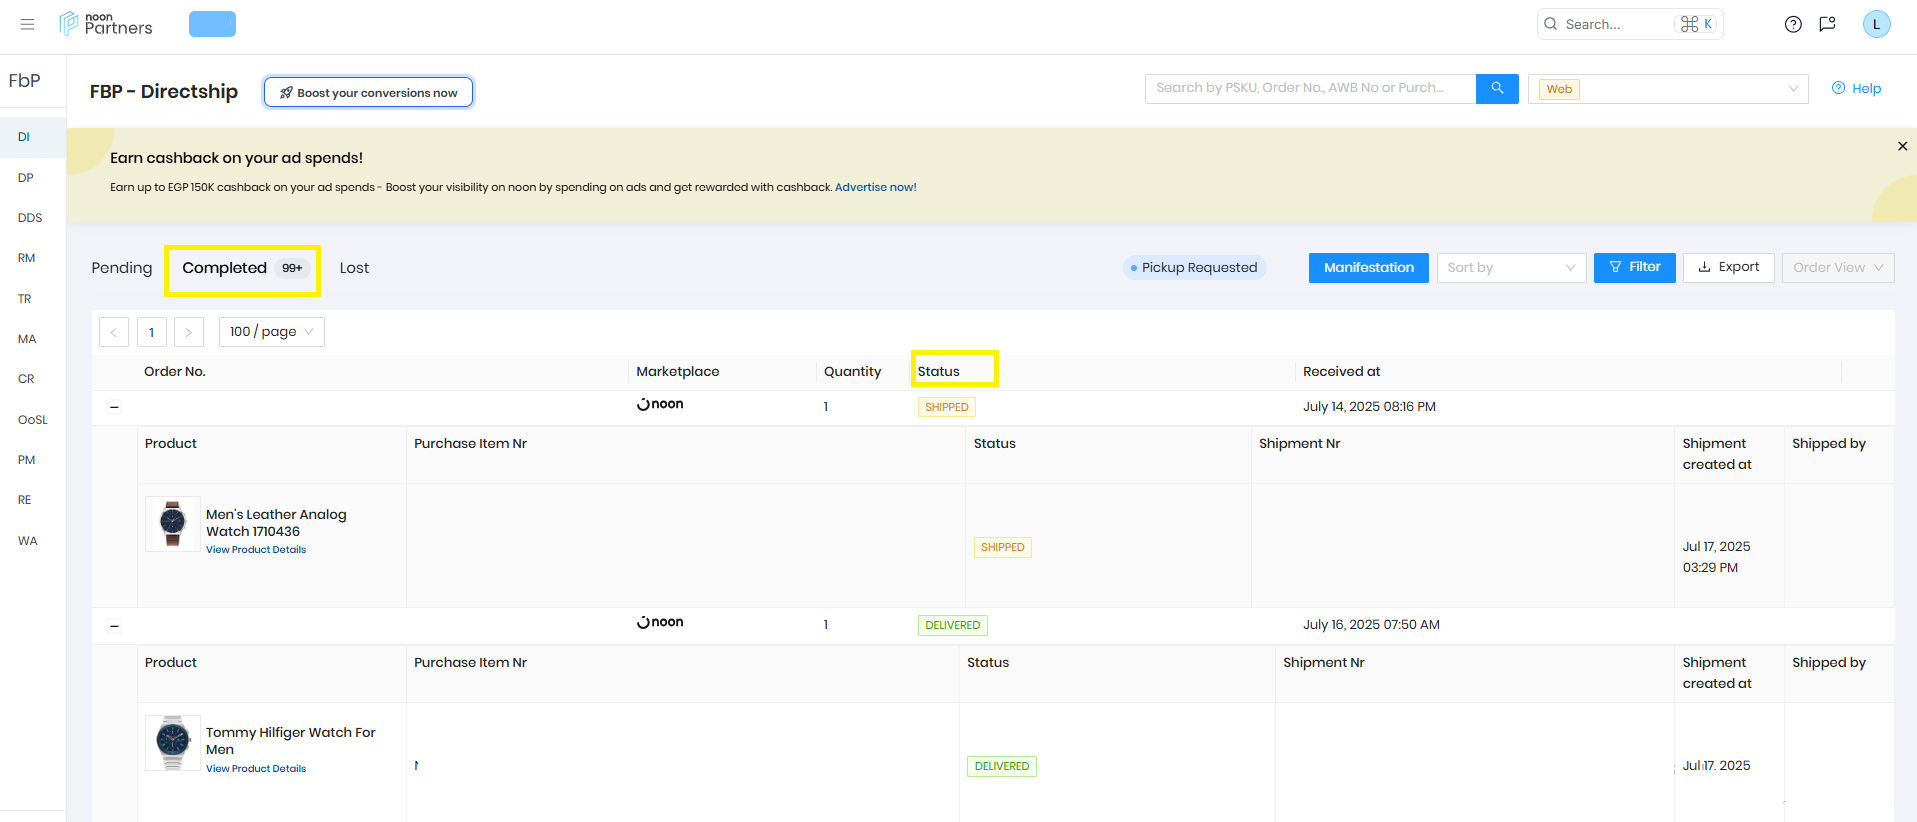Click the Marketplace column header
This screenshot has width=1917, height=822.
tap(678, 372)
